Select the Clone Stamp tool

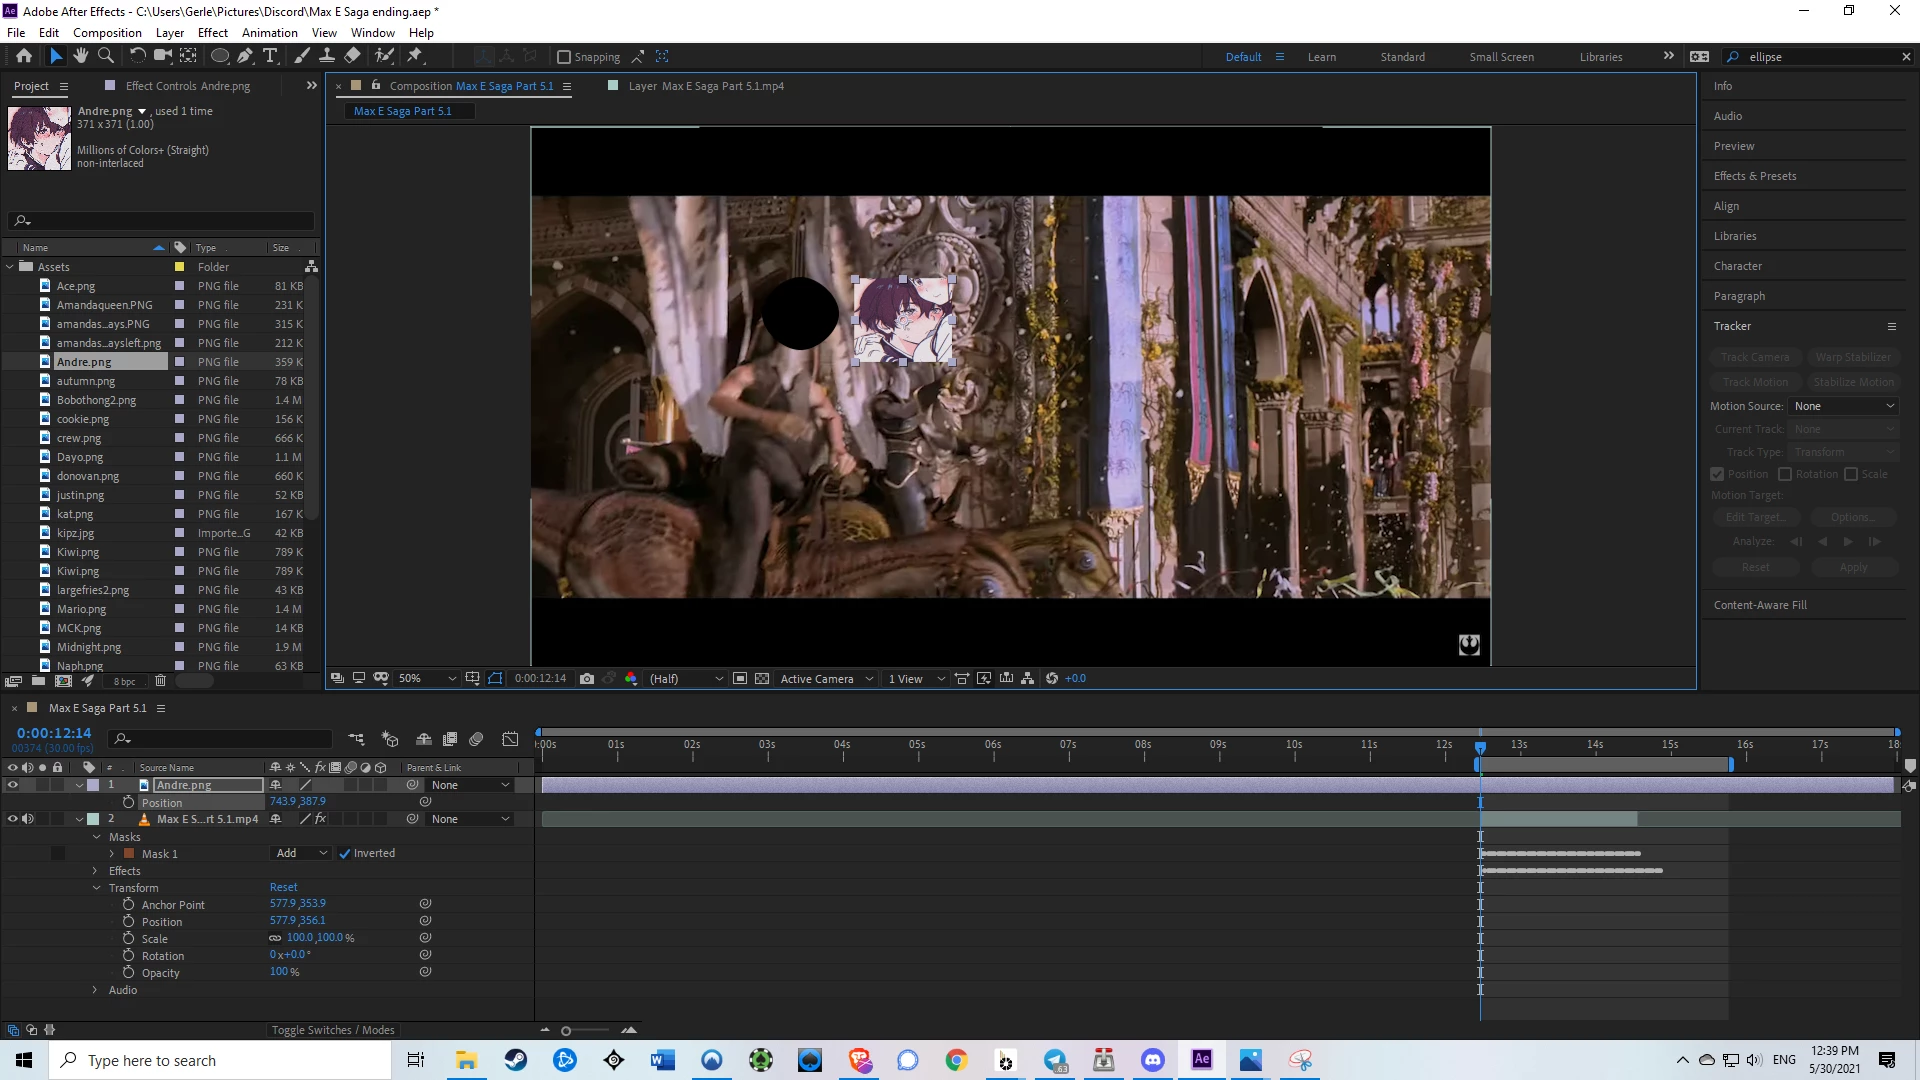326,56
